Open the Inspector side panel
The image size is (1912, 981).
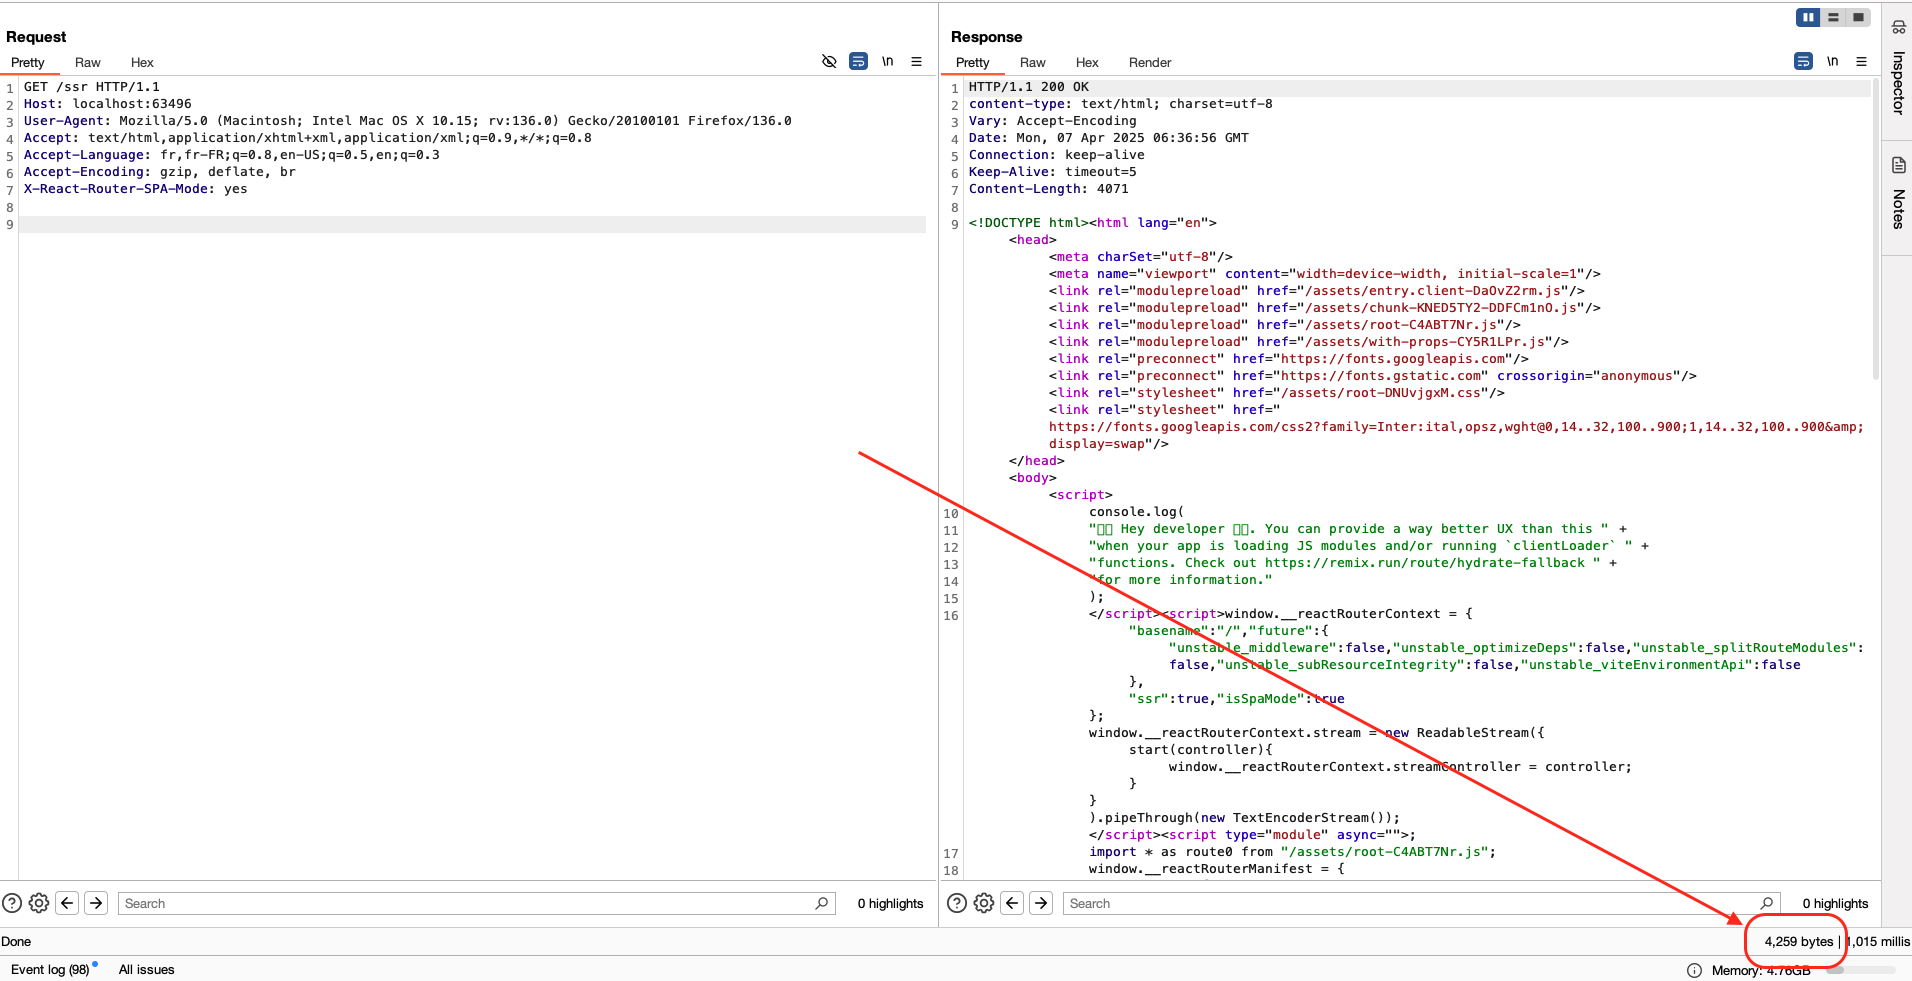coord(1898,68)
